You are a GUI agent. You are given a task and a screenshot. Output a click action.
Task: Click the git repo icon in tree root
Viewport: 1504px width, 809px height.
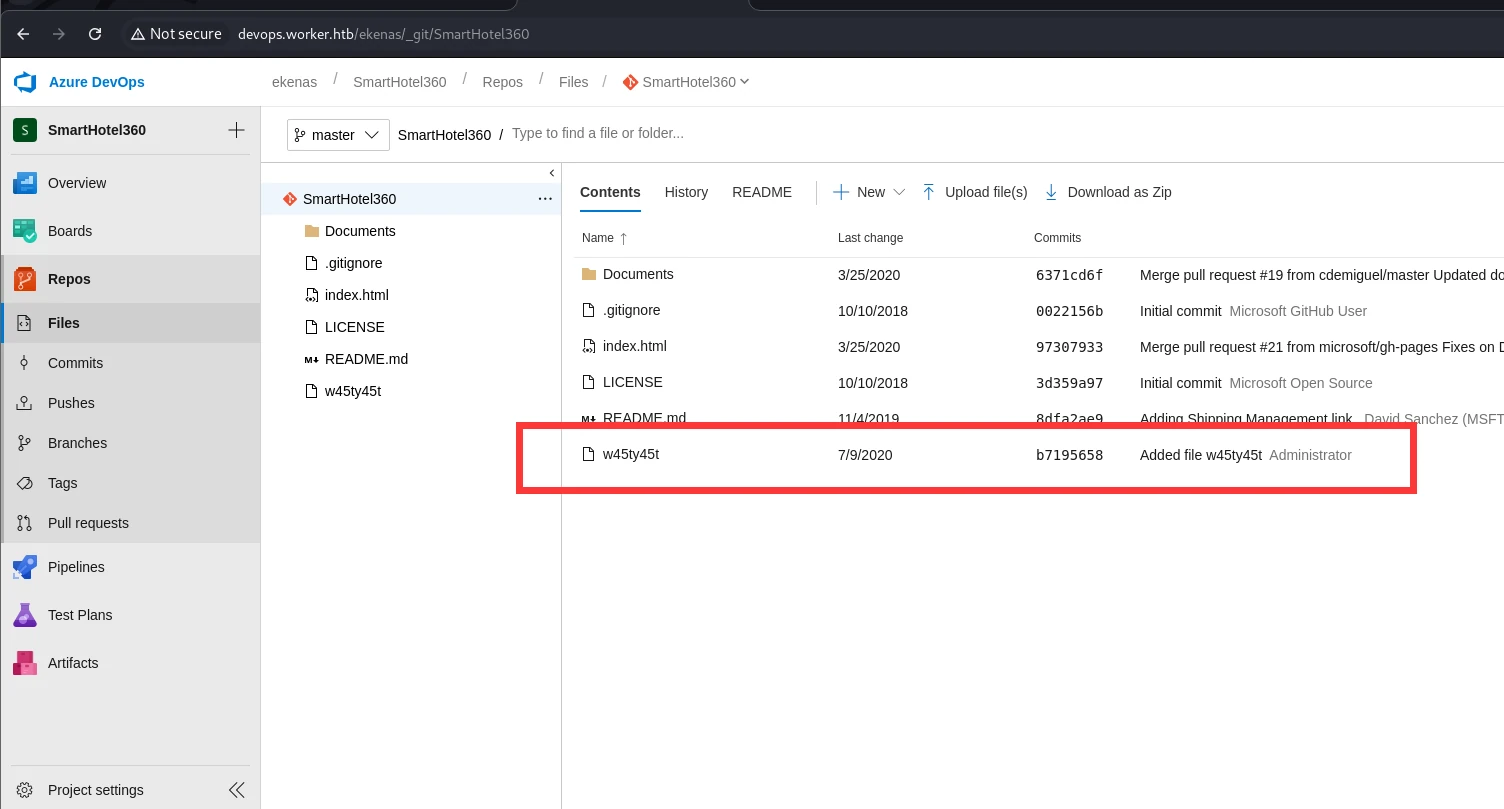click(x=290, y=199)
